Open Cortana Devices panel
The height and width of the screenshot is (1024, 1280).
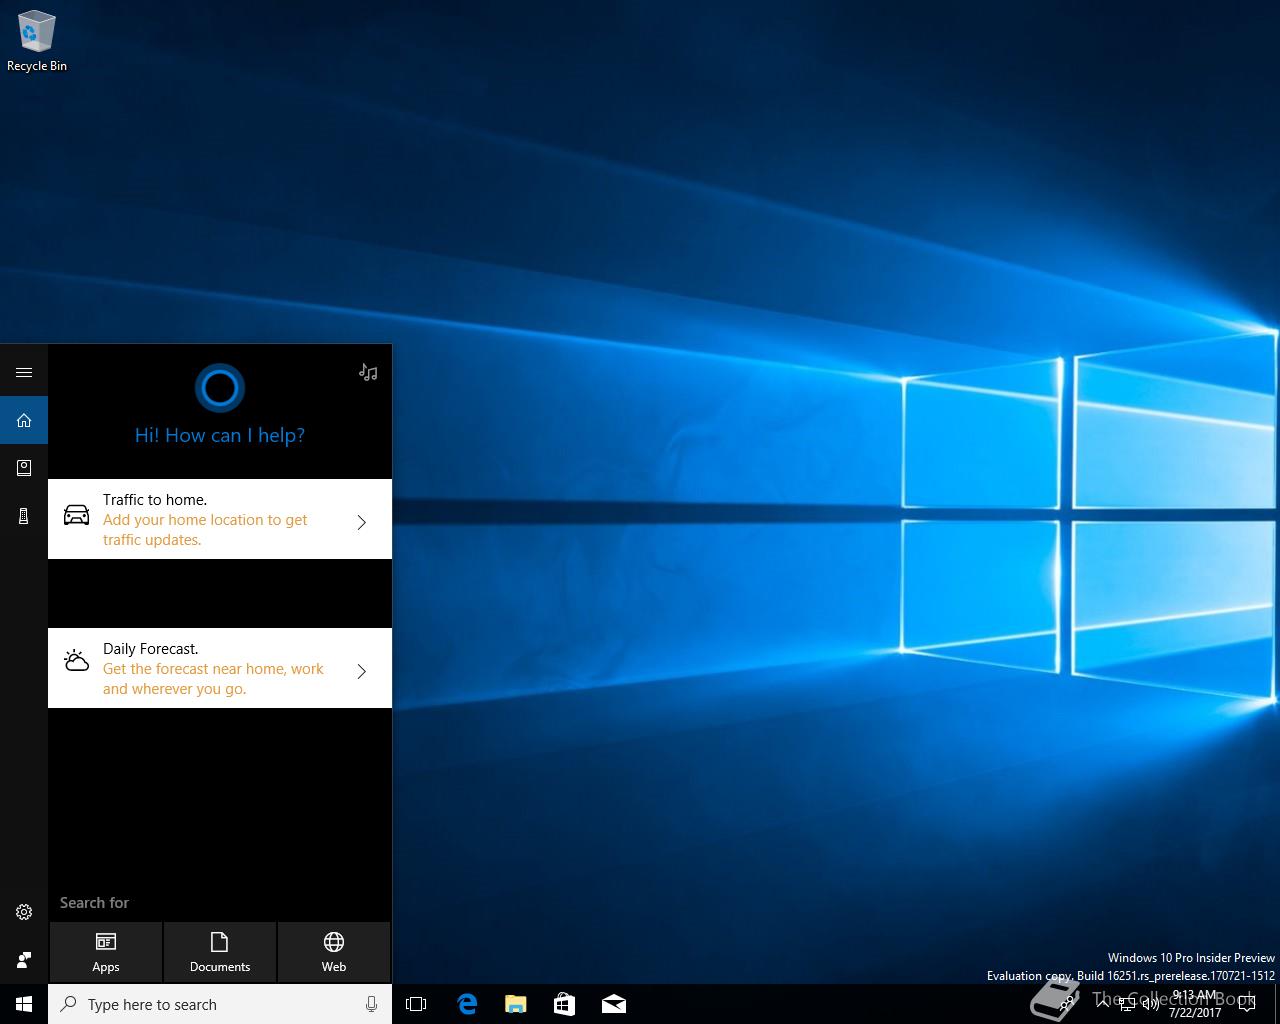click(24, 516)
